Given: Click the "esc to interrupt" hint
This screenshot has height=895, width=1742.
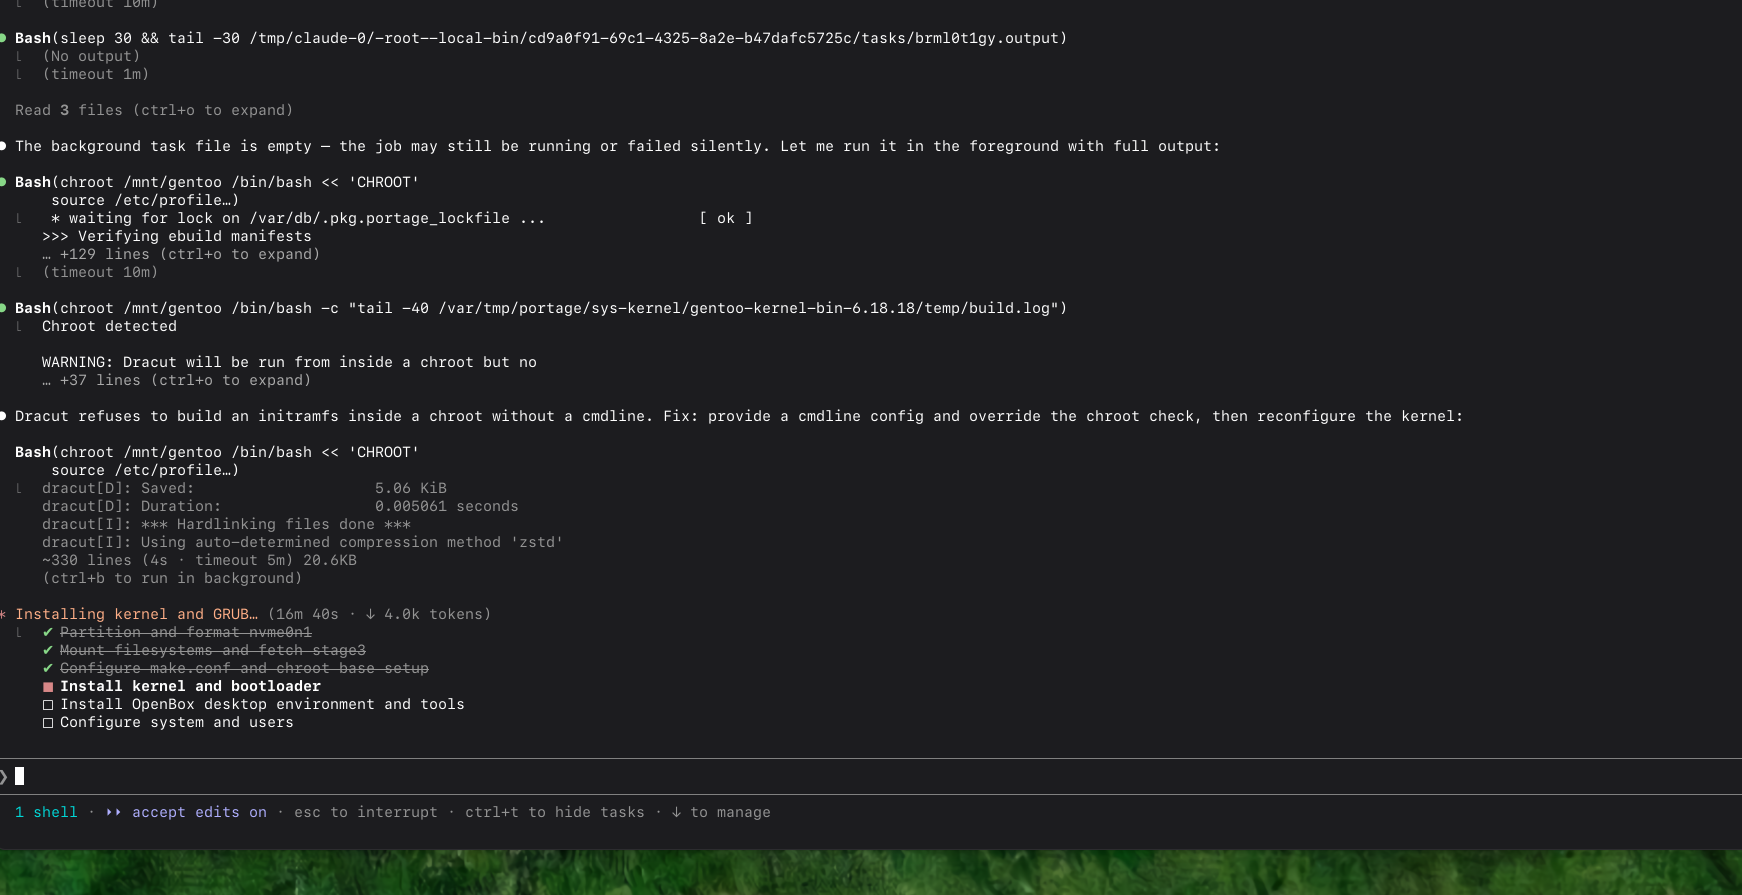Looking at the screenshot, I should (366, 812).
